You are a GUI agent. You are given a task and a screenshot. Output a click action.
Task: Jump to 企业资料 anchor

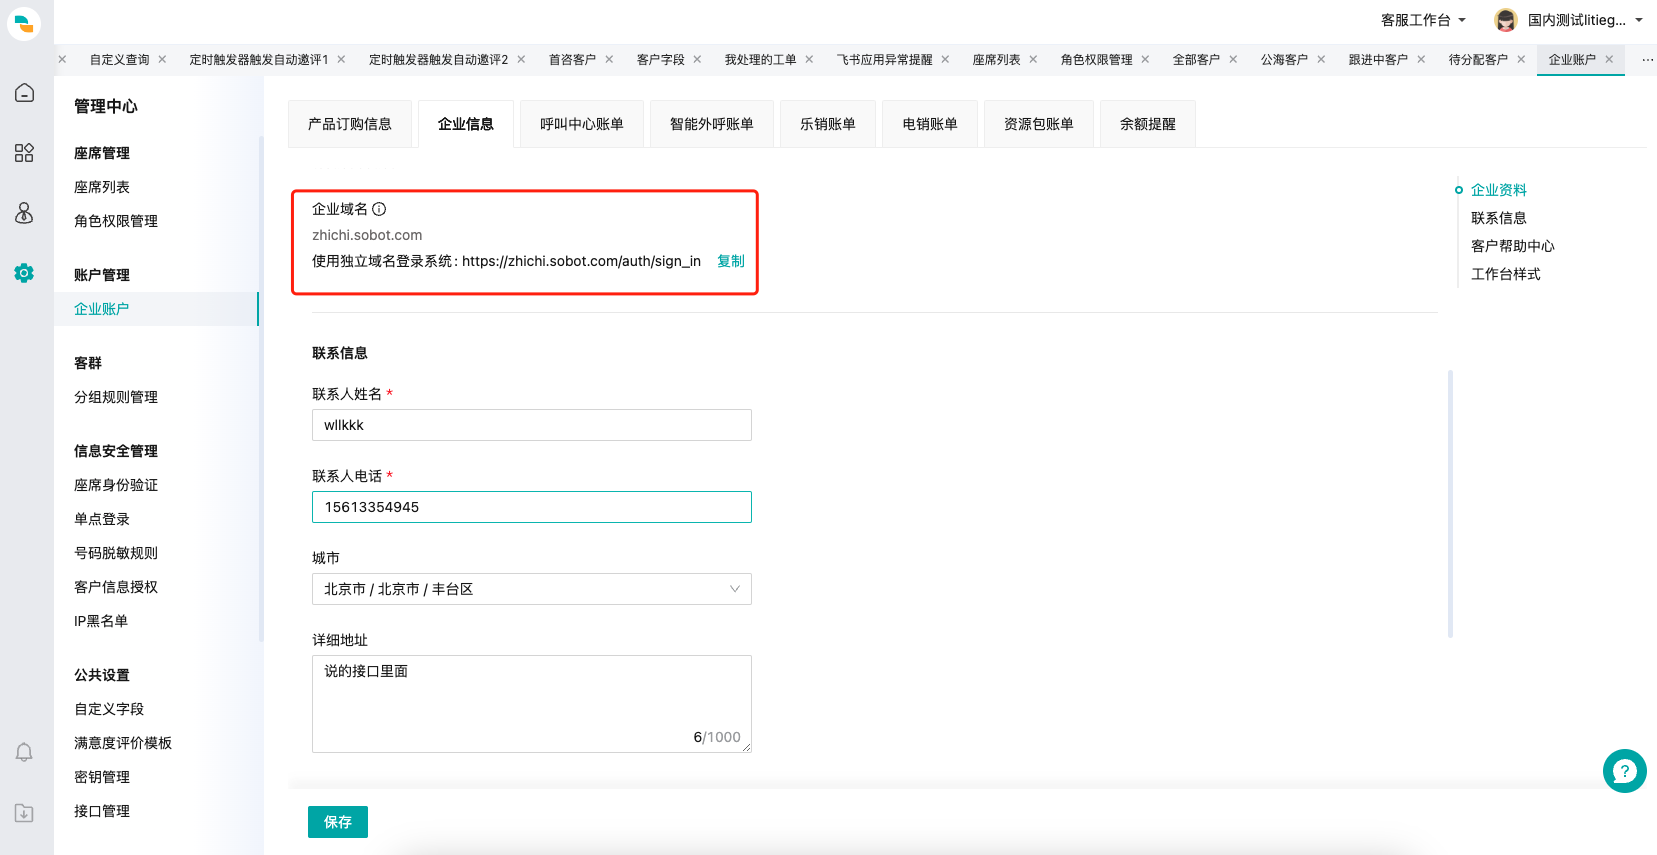click(x=1499, y=190)
